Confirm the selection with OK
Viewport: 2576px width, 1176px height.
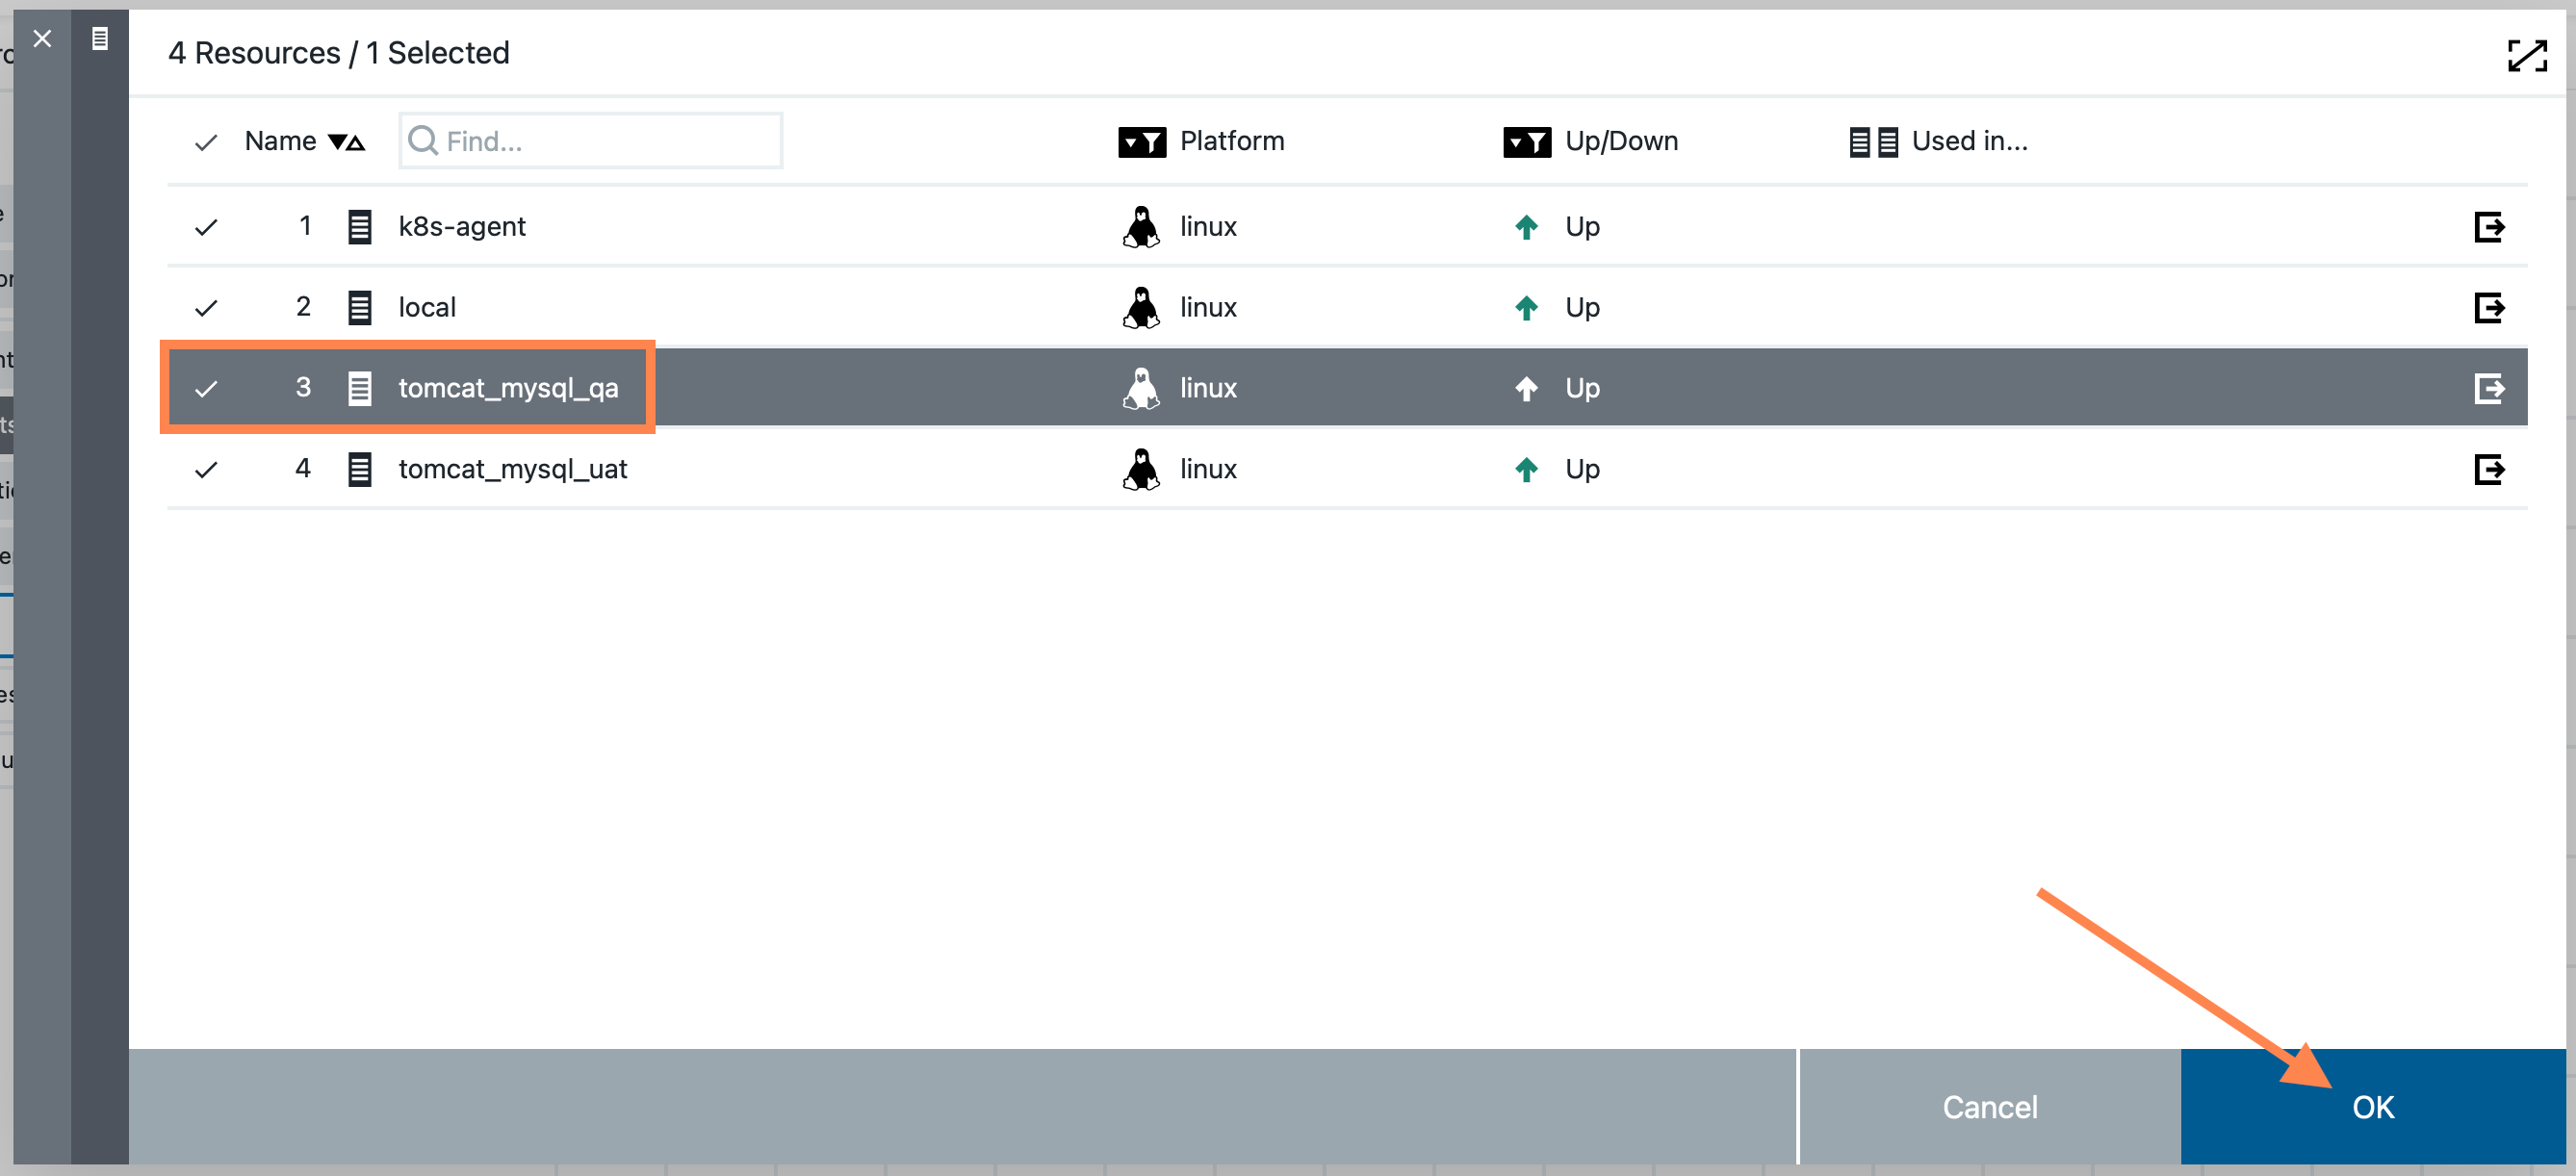pyautogui.click(x=2372, y=1107)
